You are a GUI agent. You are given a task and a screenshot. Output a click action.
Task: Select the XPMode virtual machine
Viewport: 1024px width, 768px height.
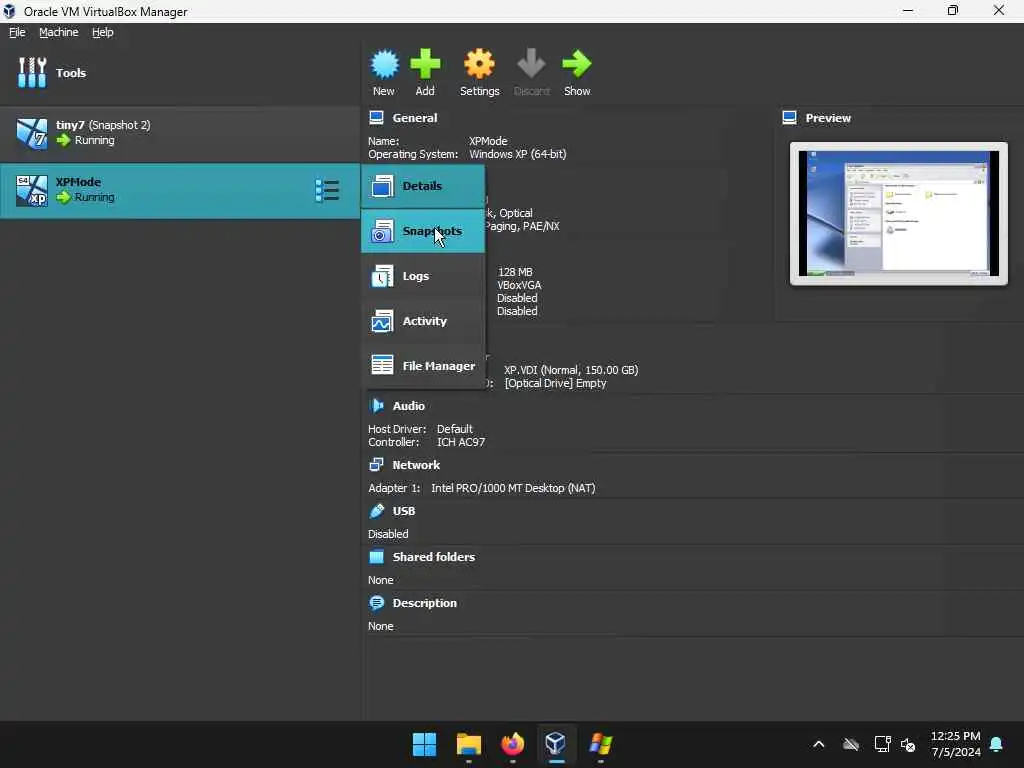pos(180,190)
